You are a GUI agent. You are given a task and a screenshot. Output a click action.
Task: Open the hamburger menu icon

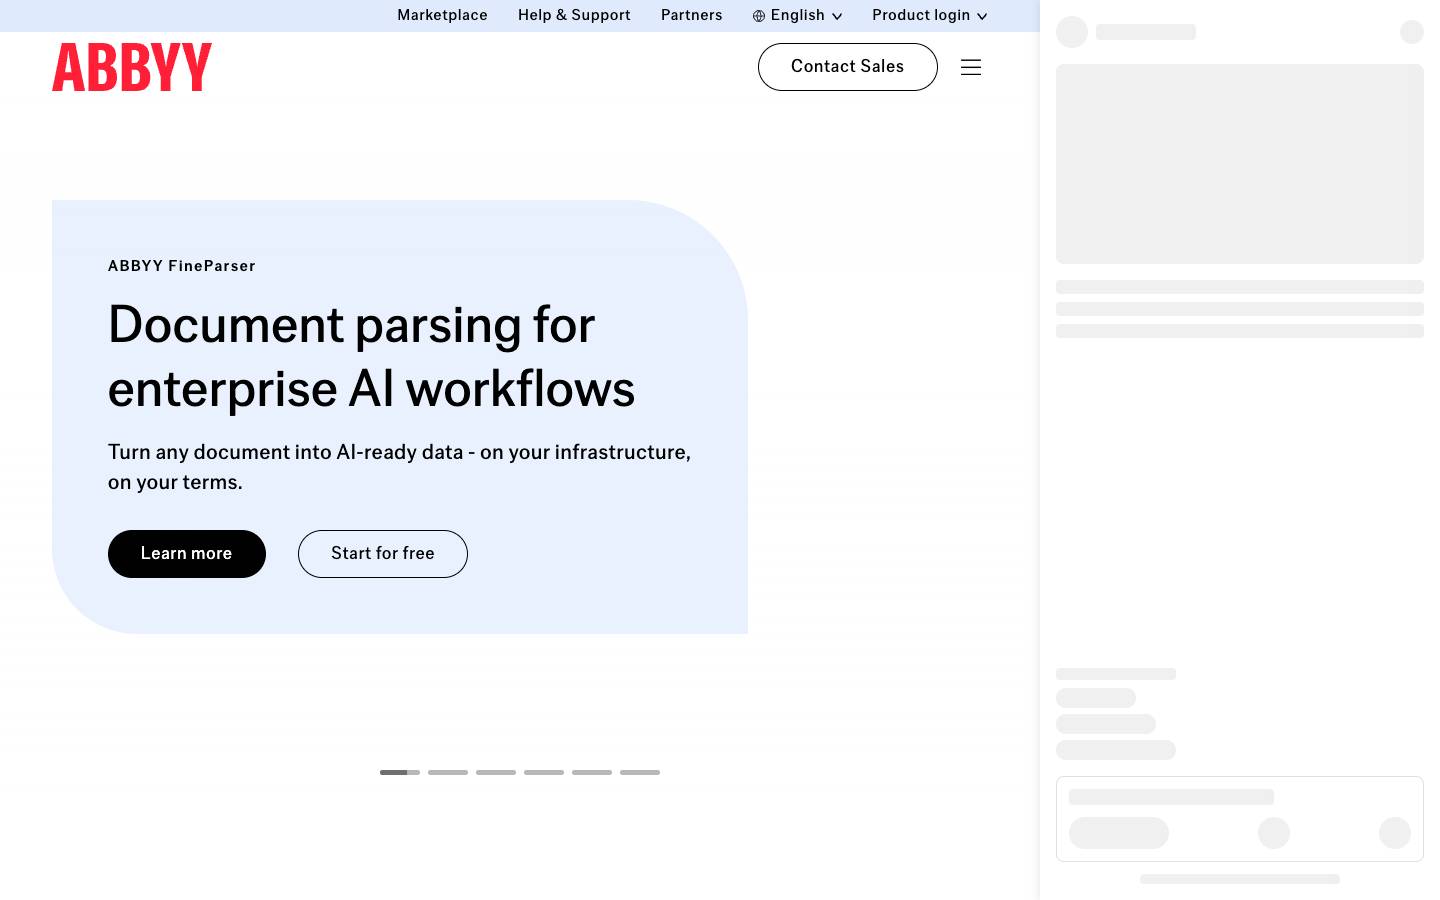971,67
